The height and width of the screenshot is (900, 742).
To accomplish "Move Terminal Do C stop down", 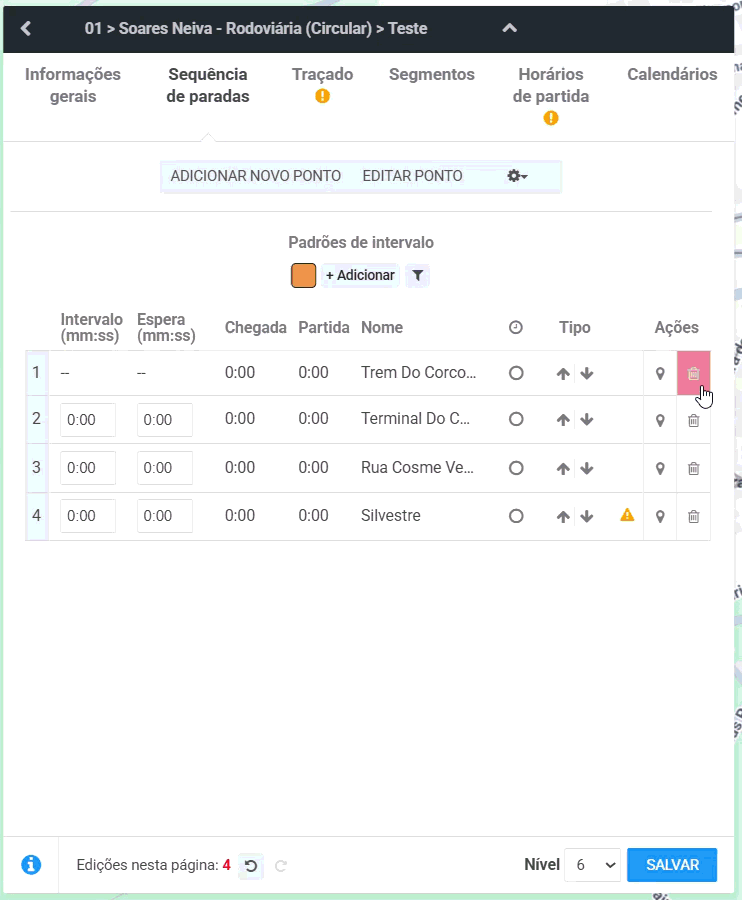I will [x=586, y=420].
